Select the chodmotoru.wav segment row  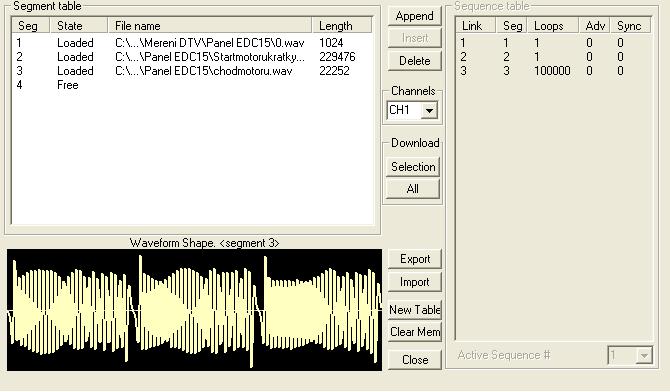(x=192, y=71)
